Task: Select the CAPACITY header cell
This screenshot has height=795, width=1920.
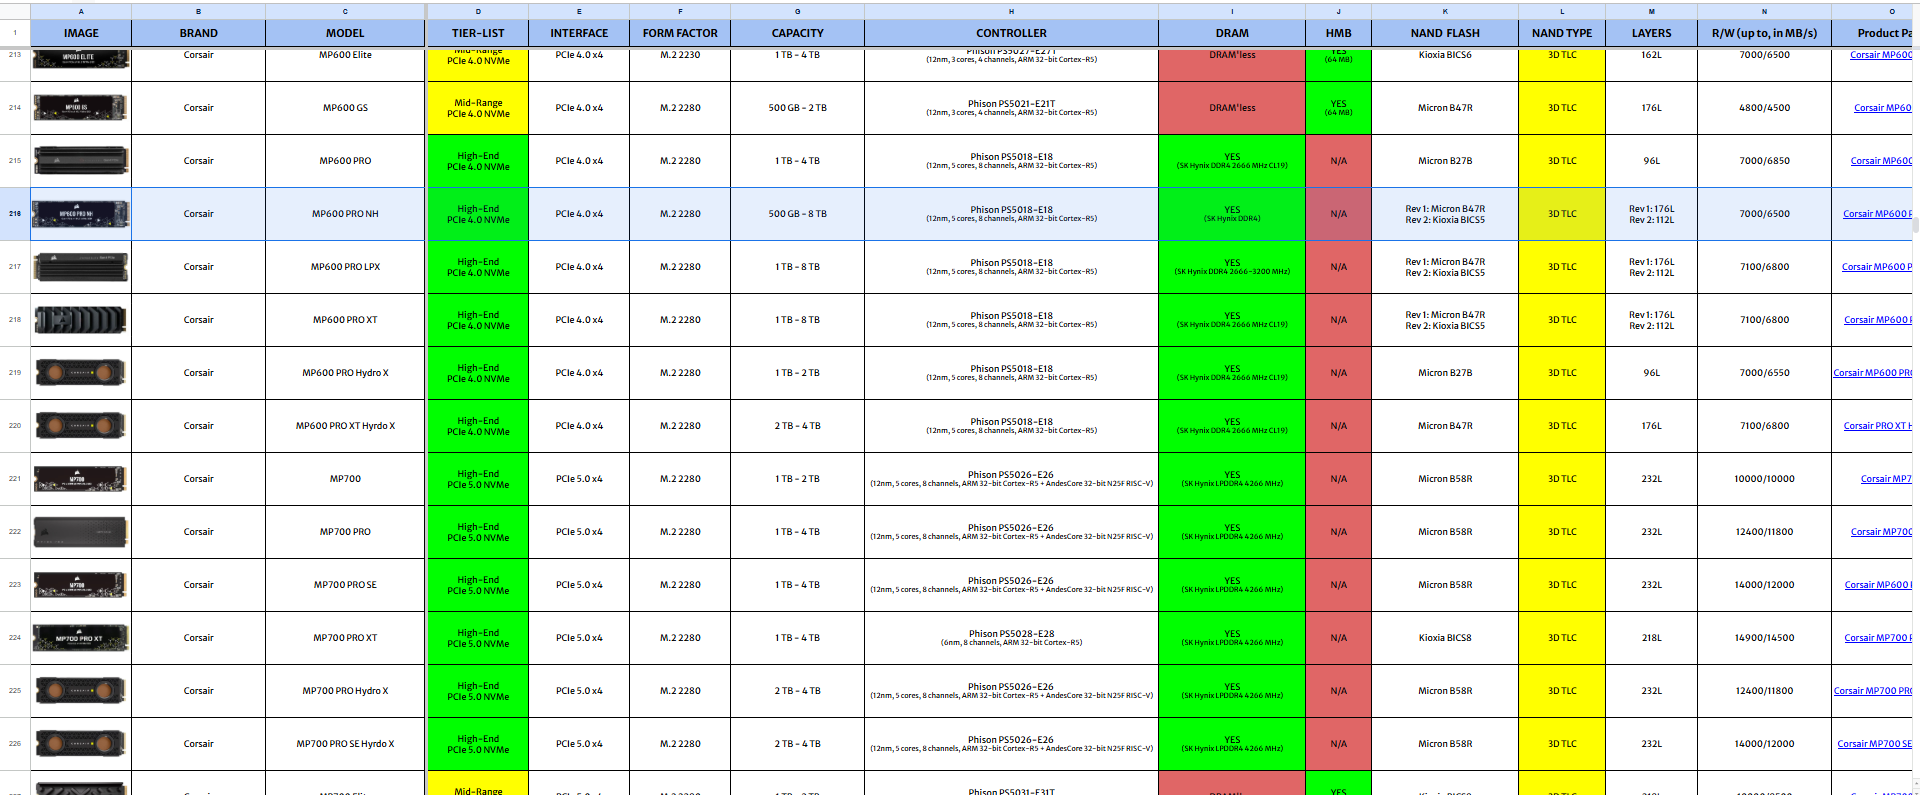Action: point(797,33)
